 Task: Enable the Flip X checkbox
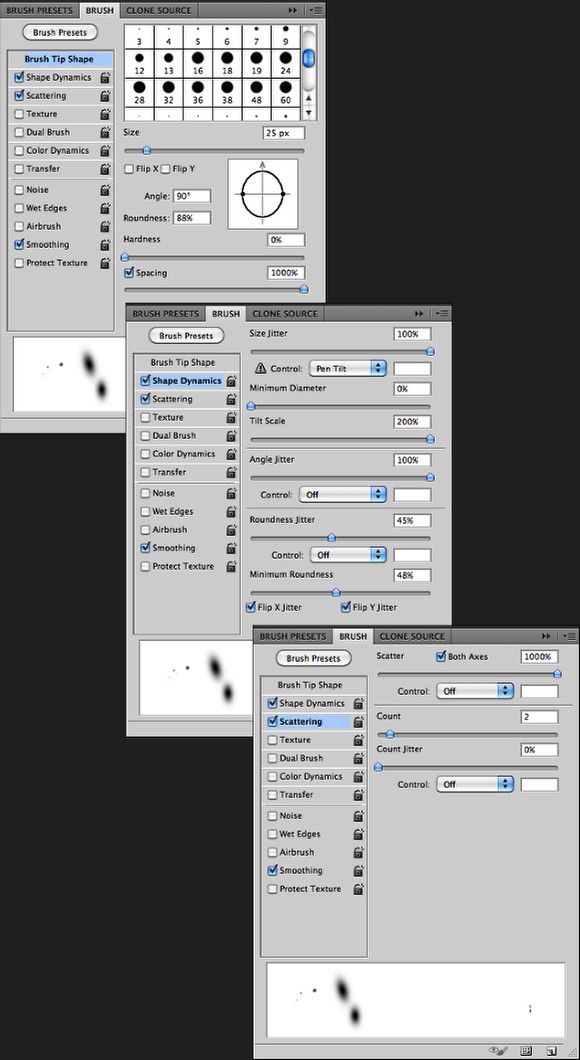[129, 169]
